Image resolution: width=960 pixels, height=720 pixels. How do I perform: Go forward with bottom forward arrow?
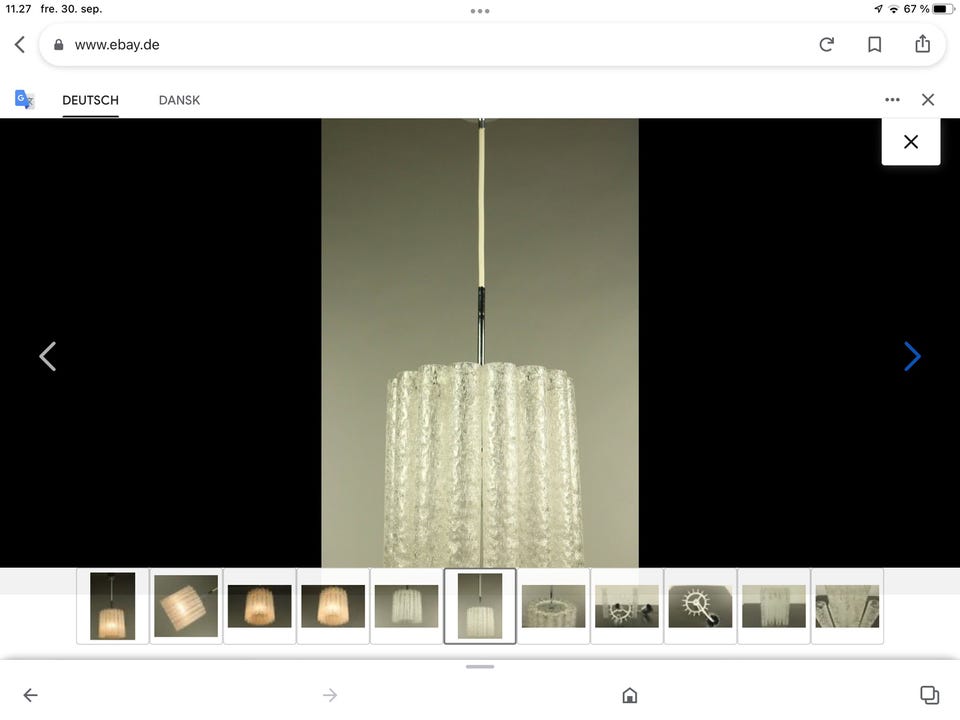coord(330,695)
